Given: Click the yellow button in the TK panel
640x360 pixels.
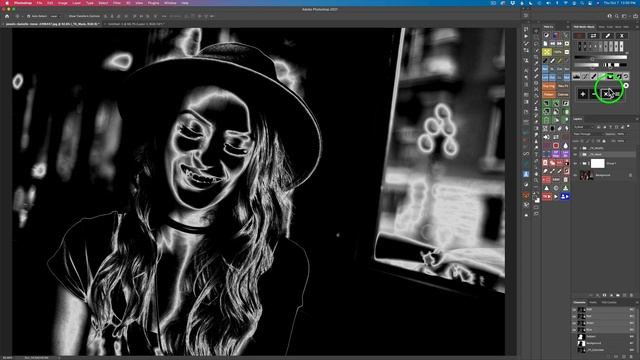Looking at the screenshot, I should click(x=547, y=52).
